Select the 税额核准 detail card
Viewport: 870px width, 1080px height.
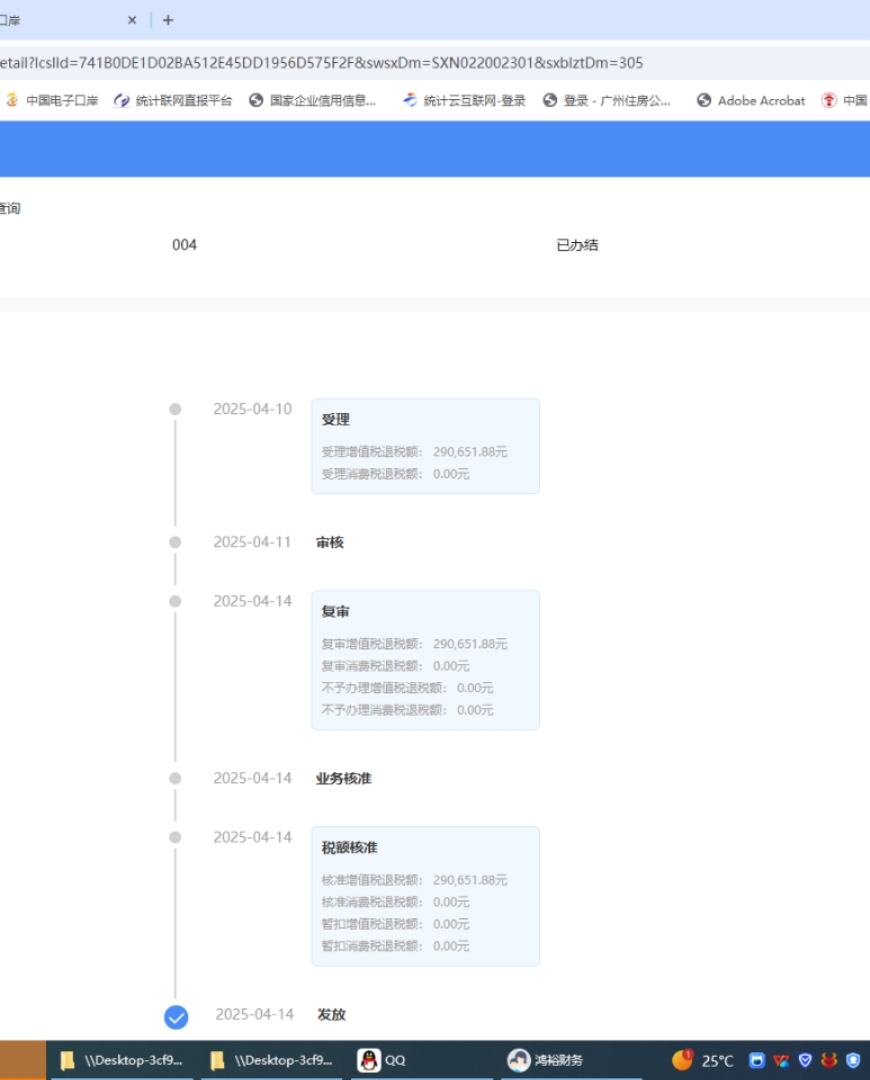(425, 895)
